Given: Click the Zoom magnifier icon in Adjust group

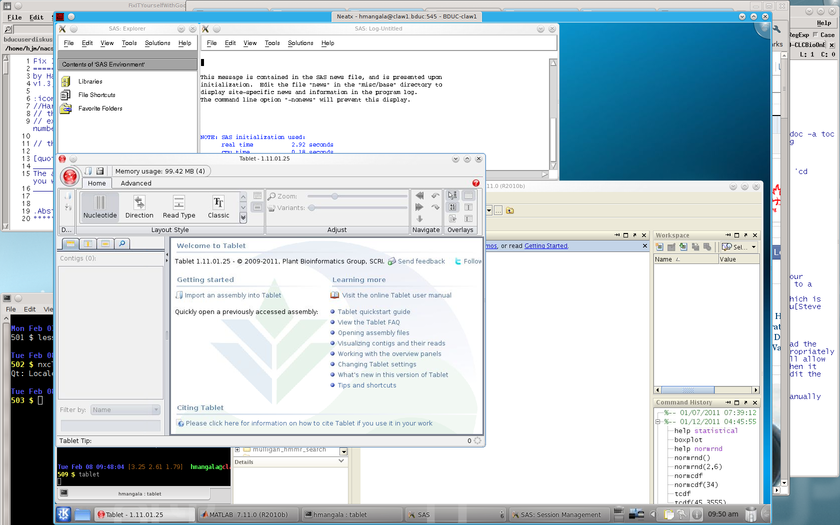Looking at the screenshot, I should point(272,196).
